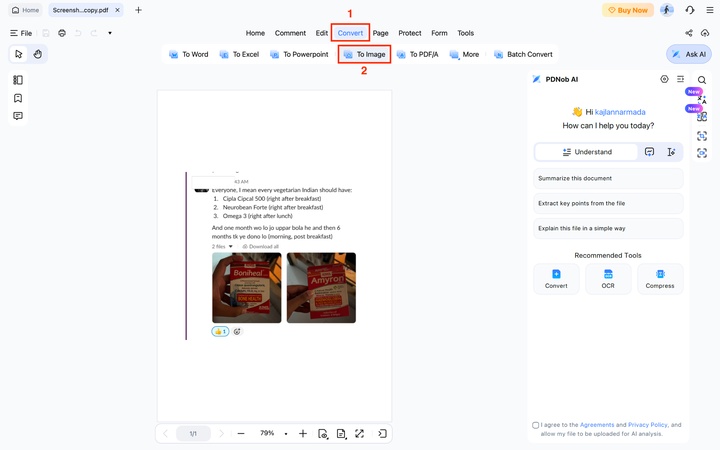The image size is (720, 450).
Task: Convert the PDF To Excel
Action: tap(239, 54)
